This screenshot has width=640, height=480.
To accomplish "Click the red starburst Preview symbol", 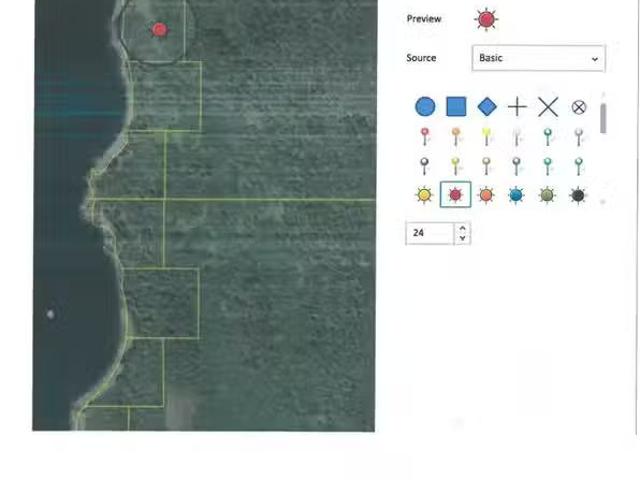I will [486, 19].
